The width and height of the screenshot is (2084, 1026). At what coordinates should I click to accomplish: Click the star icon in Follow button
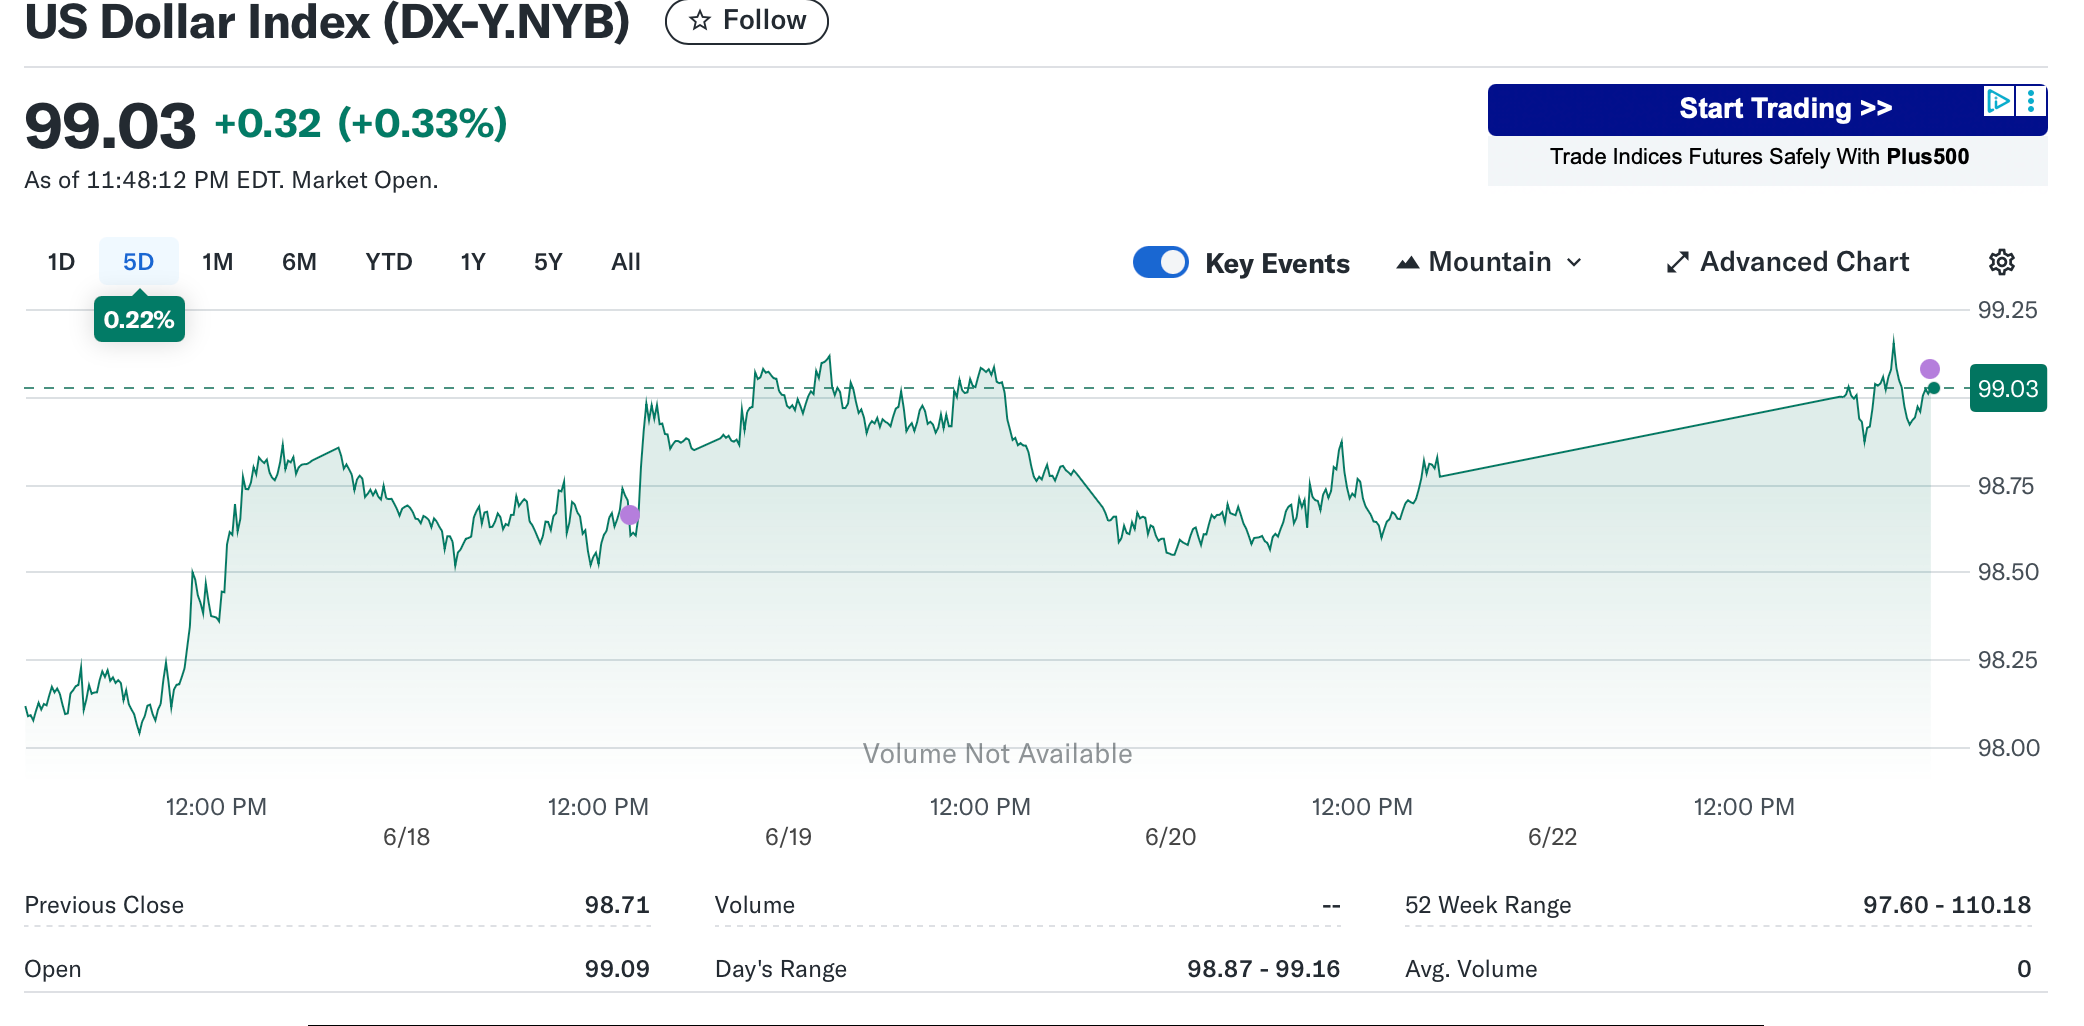tap(700, 20)
